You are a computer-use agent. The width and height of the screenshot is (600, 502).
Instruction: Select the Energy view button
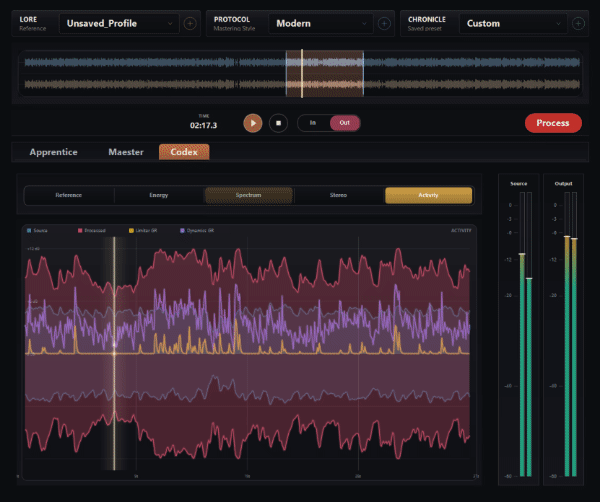tap(159, 195)
